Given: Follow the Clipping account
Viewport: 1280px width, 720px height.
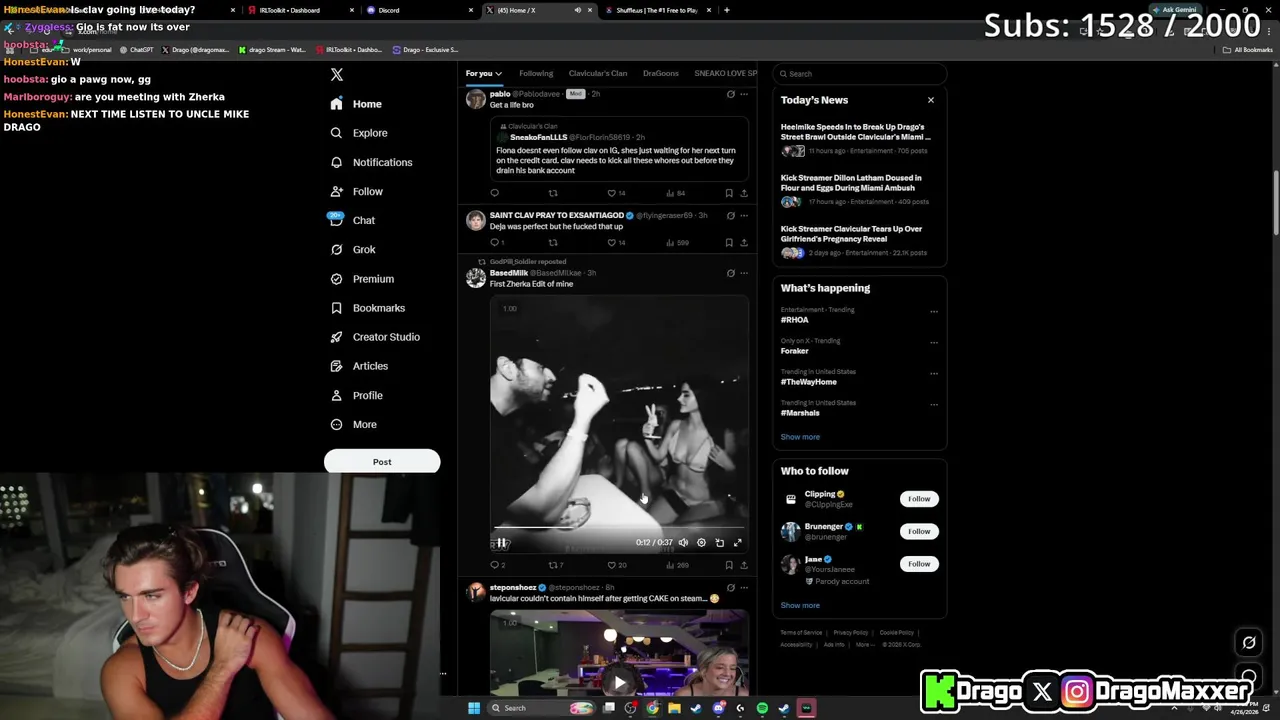Looking at the screenshot, I should pyautogui.click(x=919, y=499).
